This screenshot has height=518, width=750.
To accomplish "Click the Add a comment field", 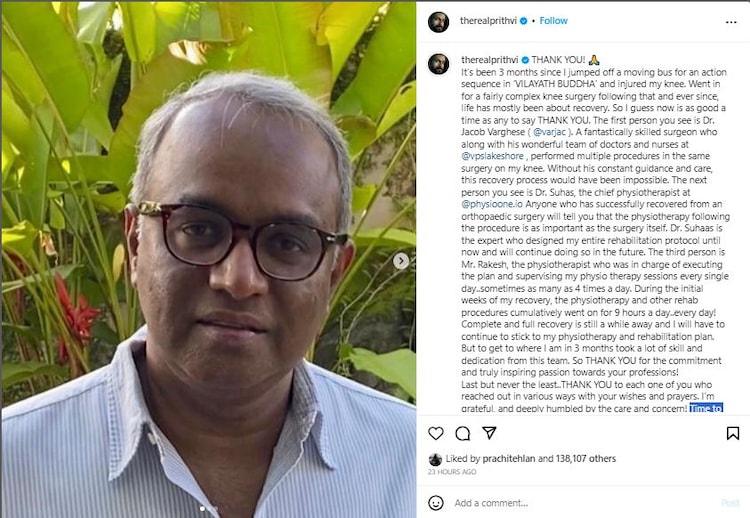I will coord(584,503).
